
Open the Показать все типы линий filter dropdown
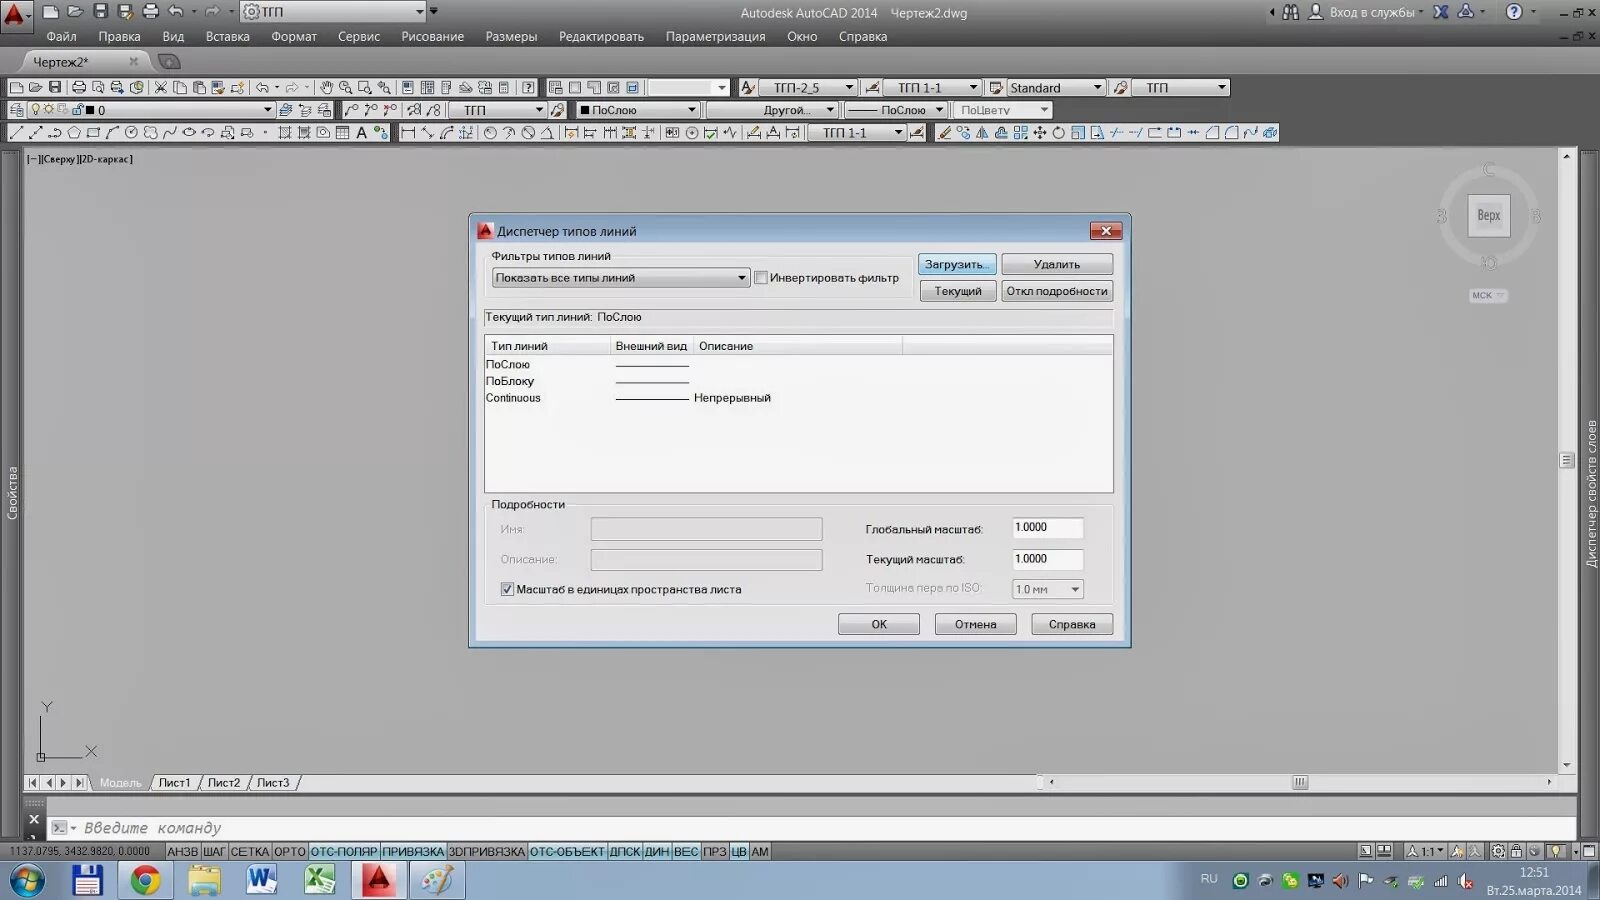coord(620,278)
